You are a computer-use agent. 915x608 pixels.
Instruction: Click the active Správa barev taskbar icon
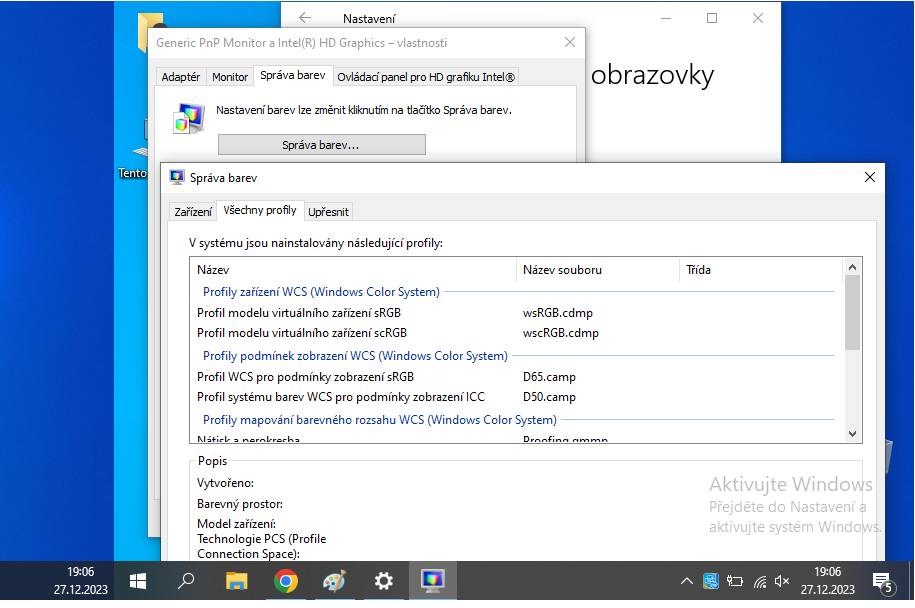pyautogui.click(x=432, y=581)
